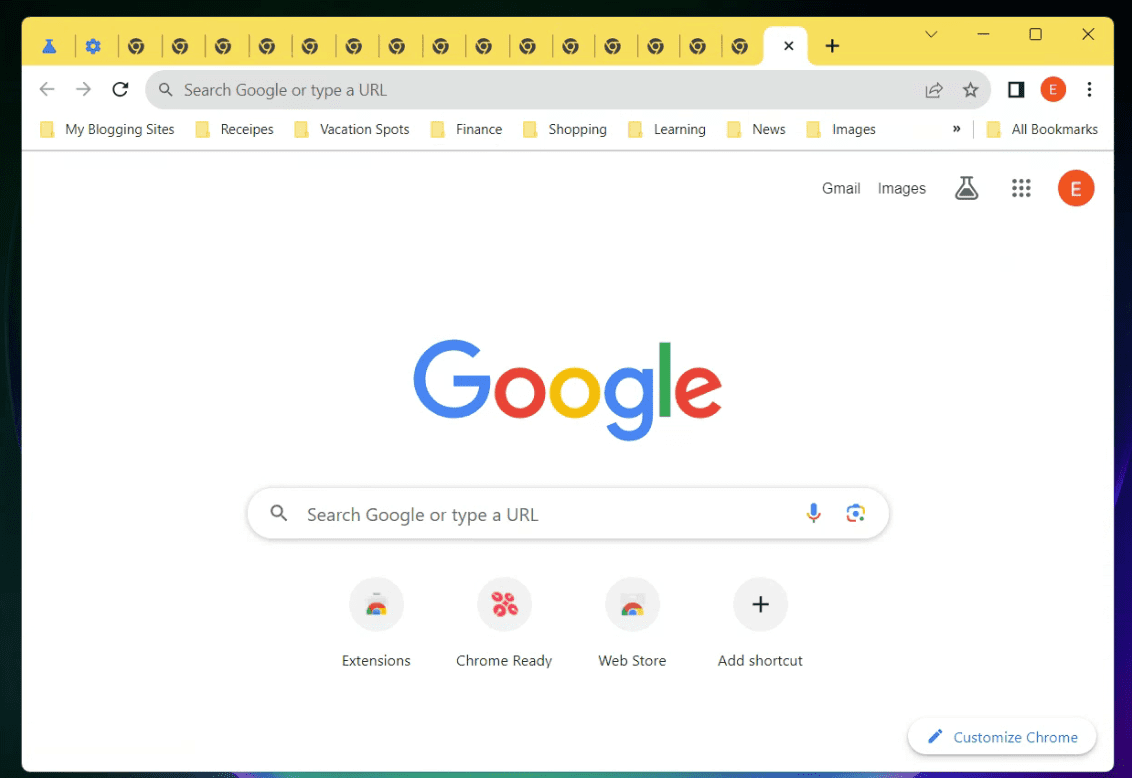
Task: Focus the Google search box
Action: click(x=567, y=514)
